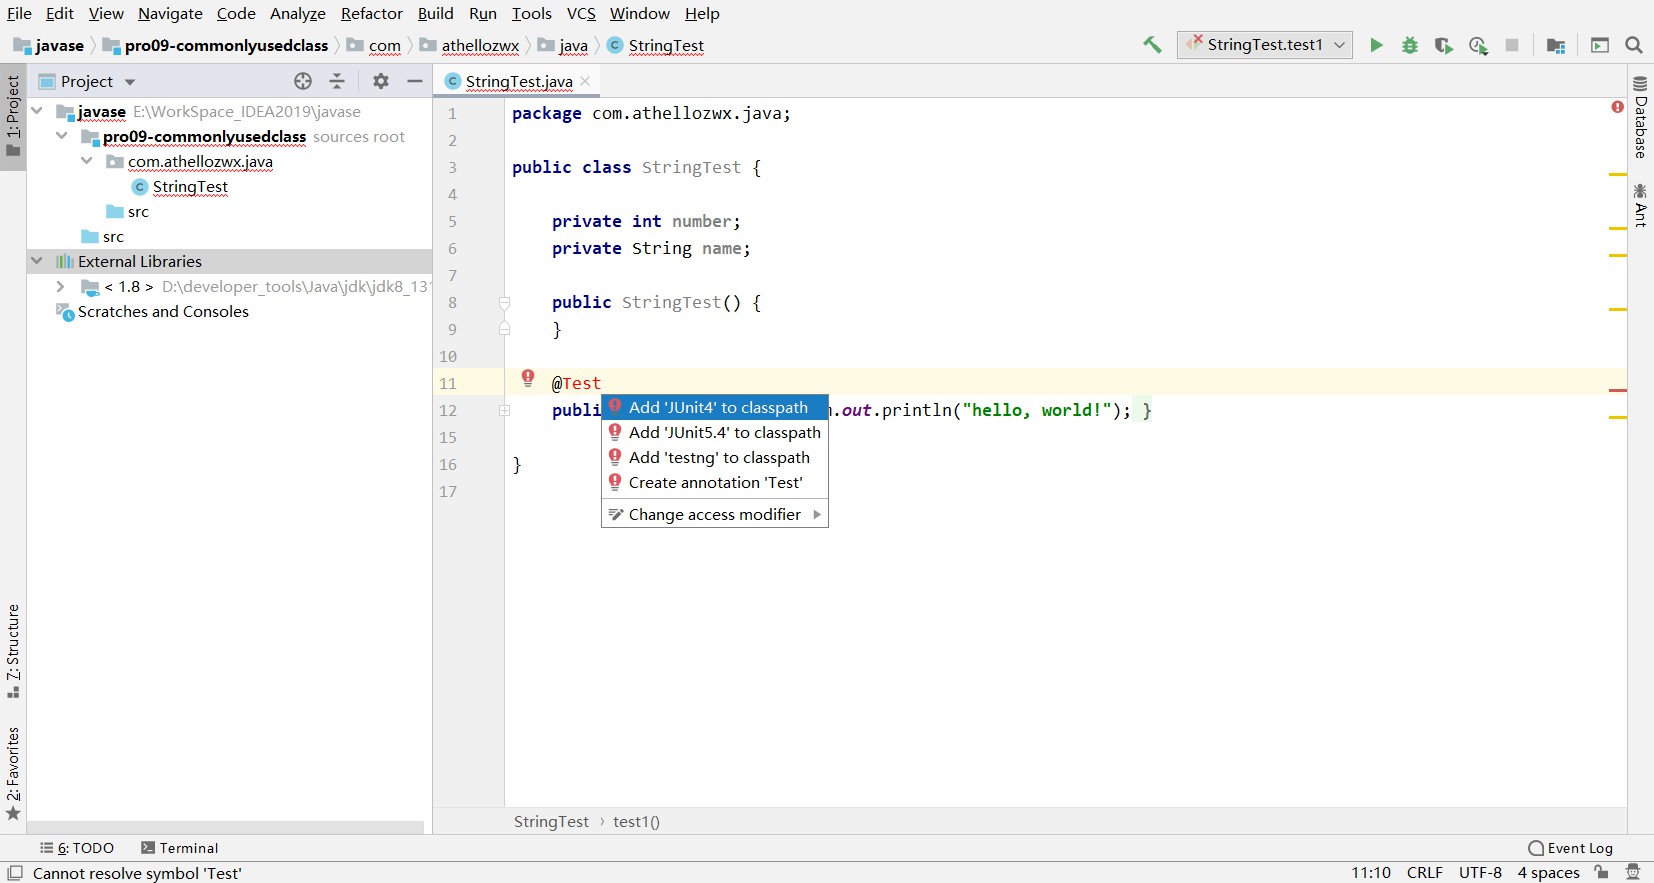Click the editor error indicator icon

tap(1617, 107)
